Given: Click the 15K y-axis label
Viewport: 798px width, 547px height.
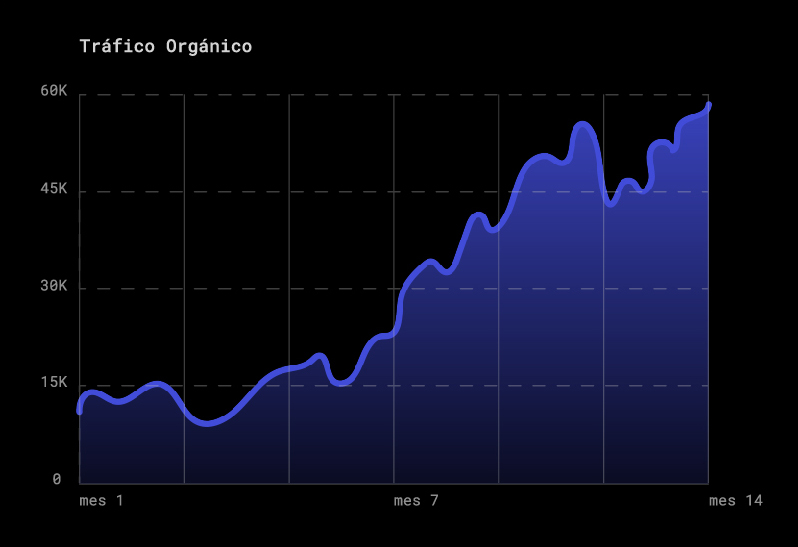Looking at the screenshot, I should click(x=53, y=382).
